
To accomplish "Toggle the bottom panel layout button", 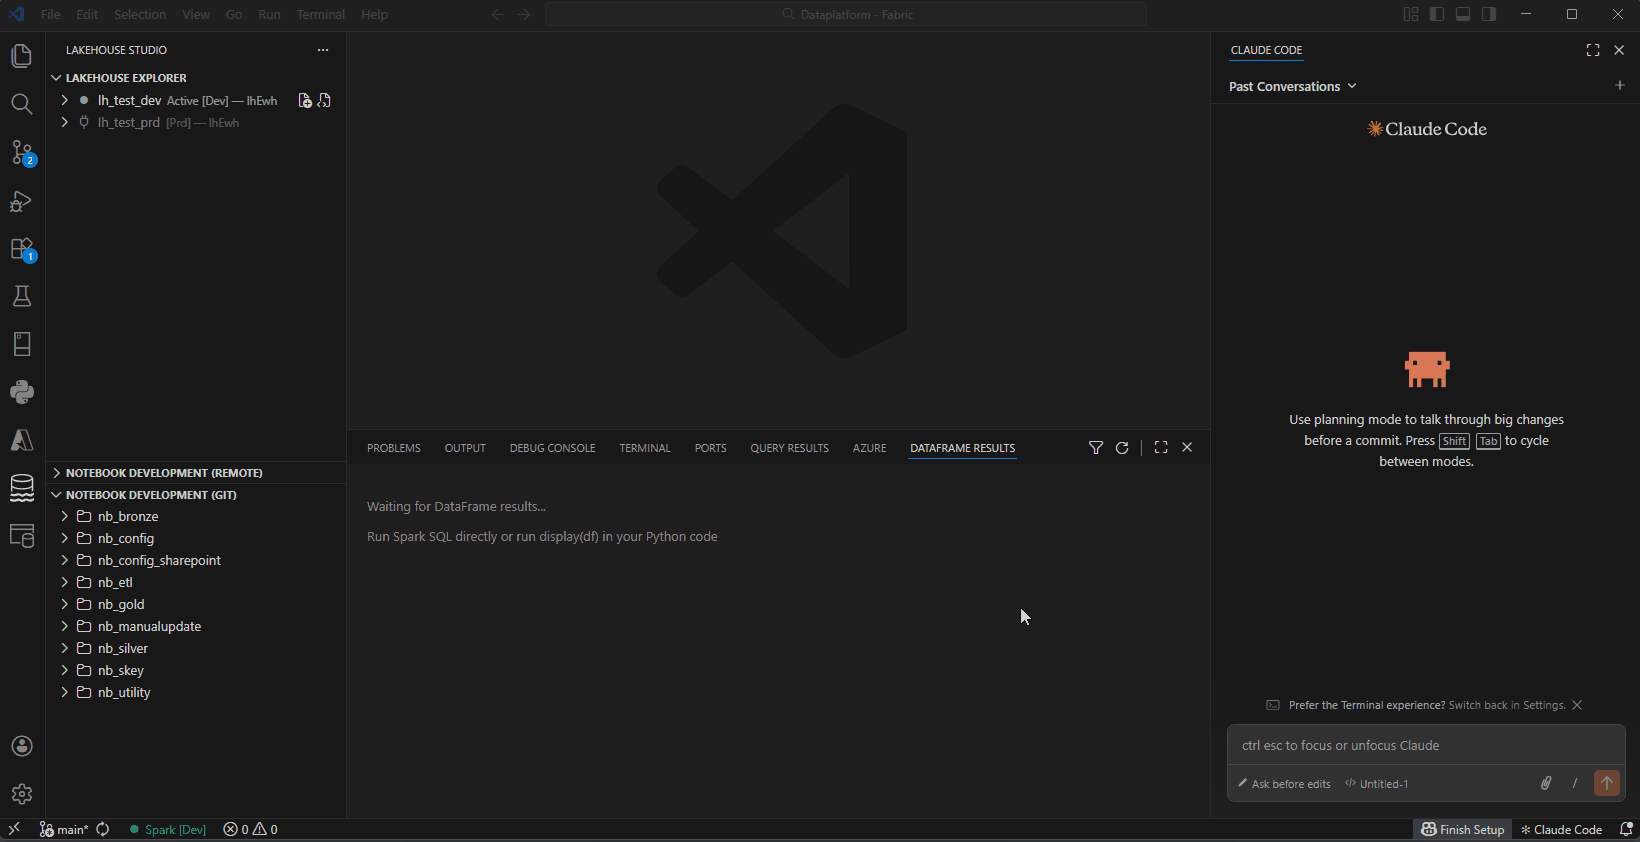I will pos(1463,14).
